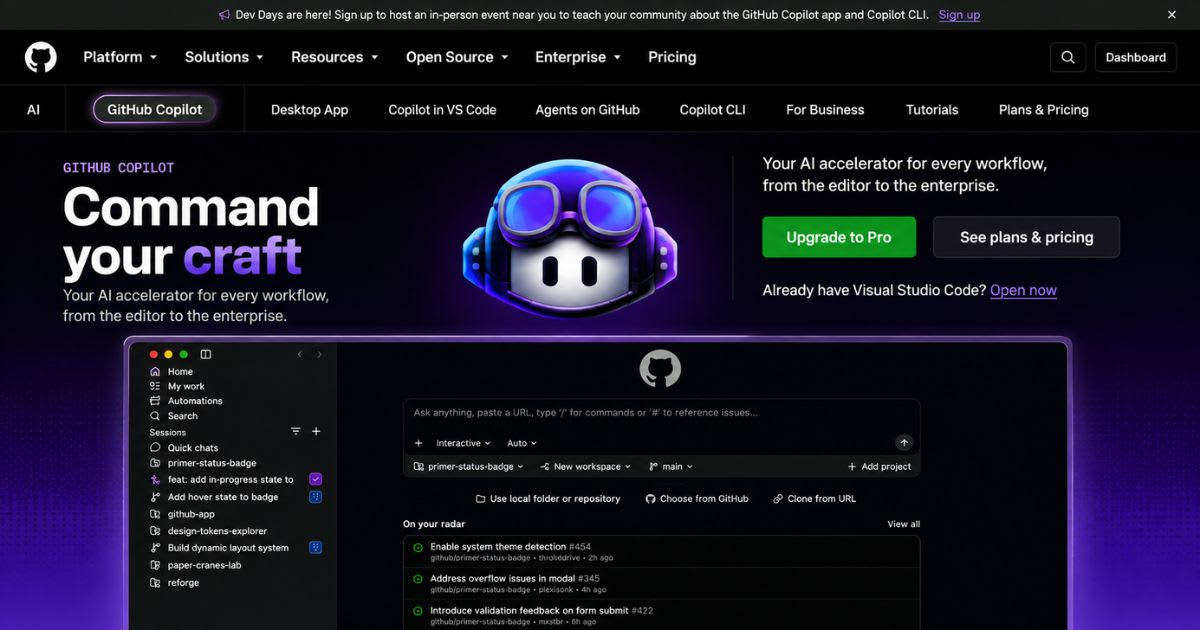Click the AI breadcrumb link
Screen dimensions: 1200x630
coord(34,110)
